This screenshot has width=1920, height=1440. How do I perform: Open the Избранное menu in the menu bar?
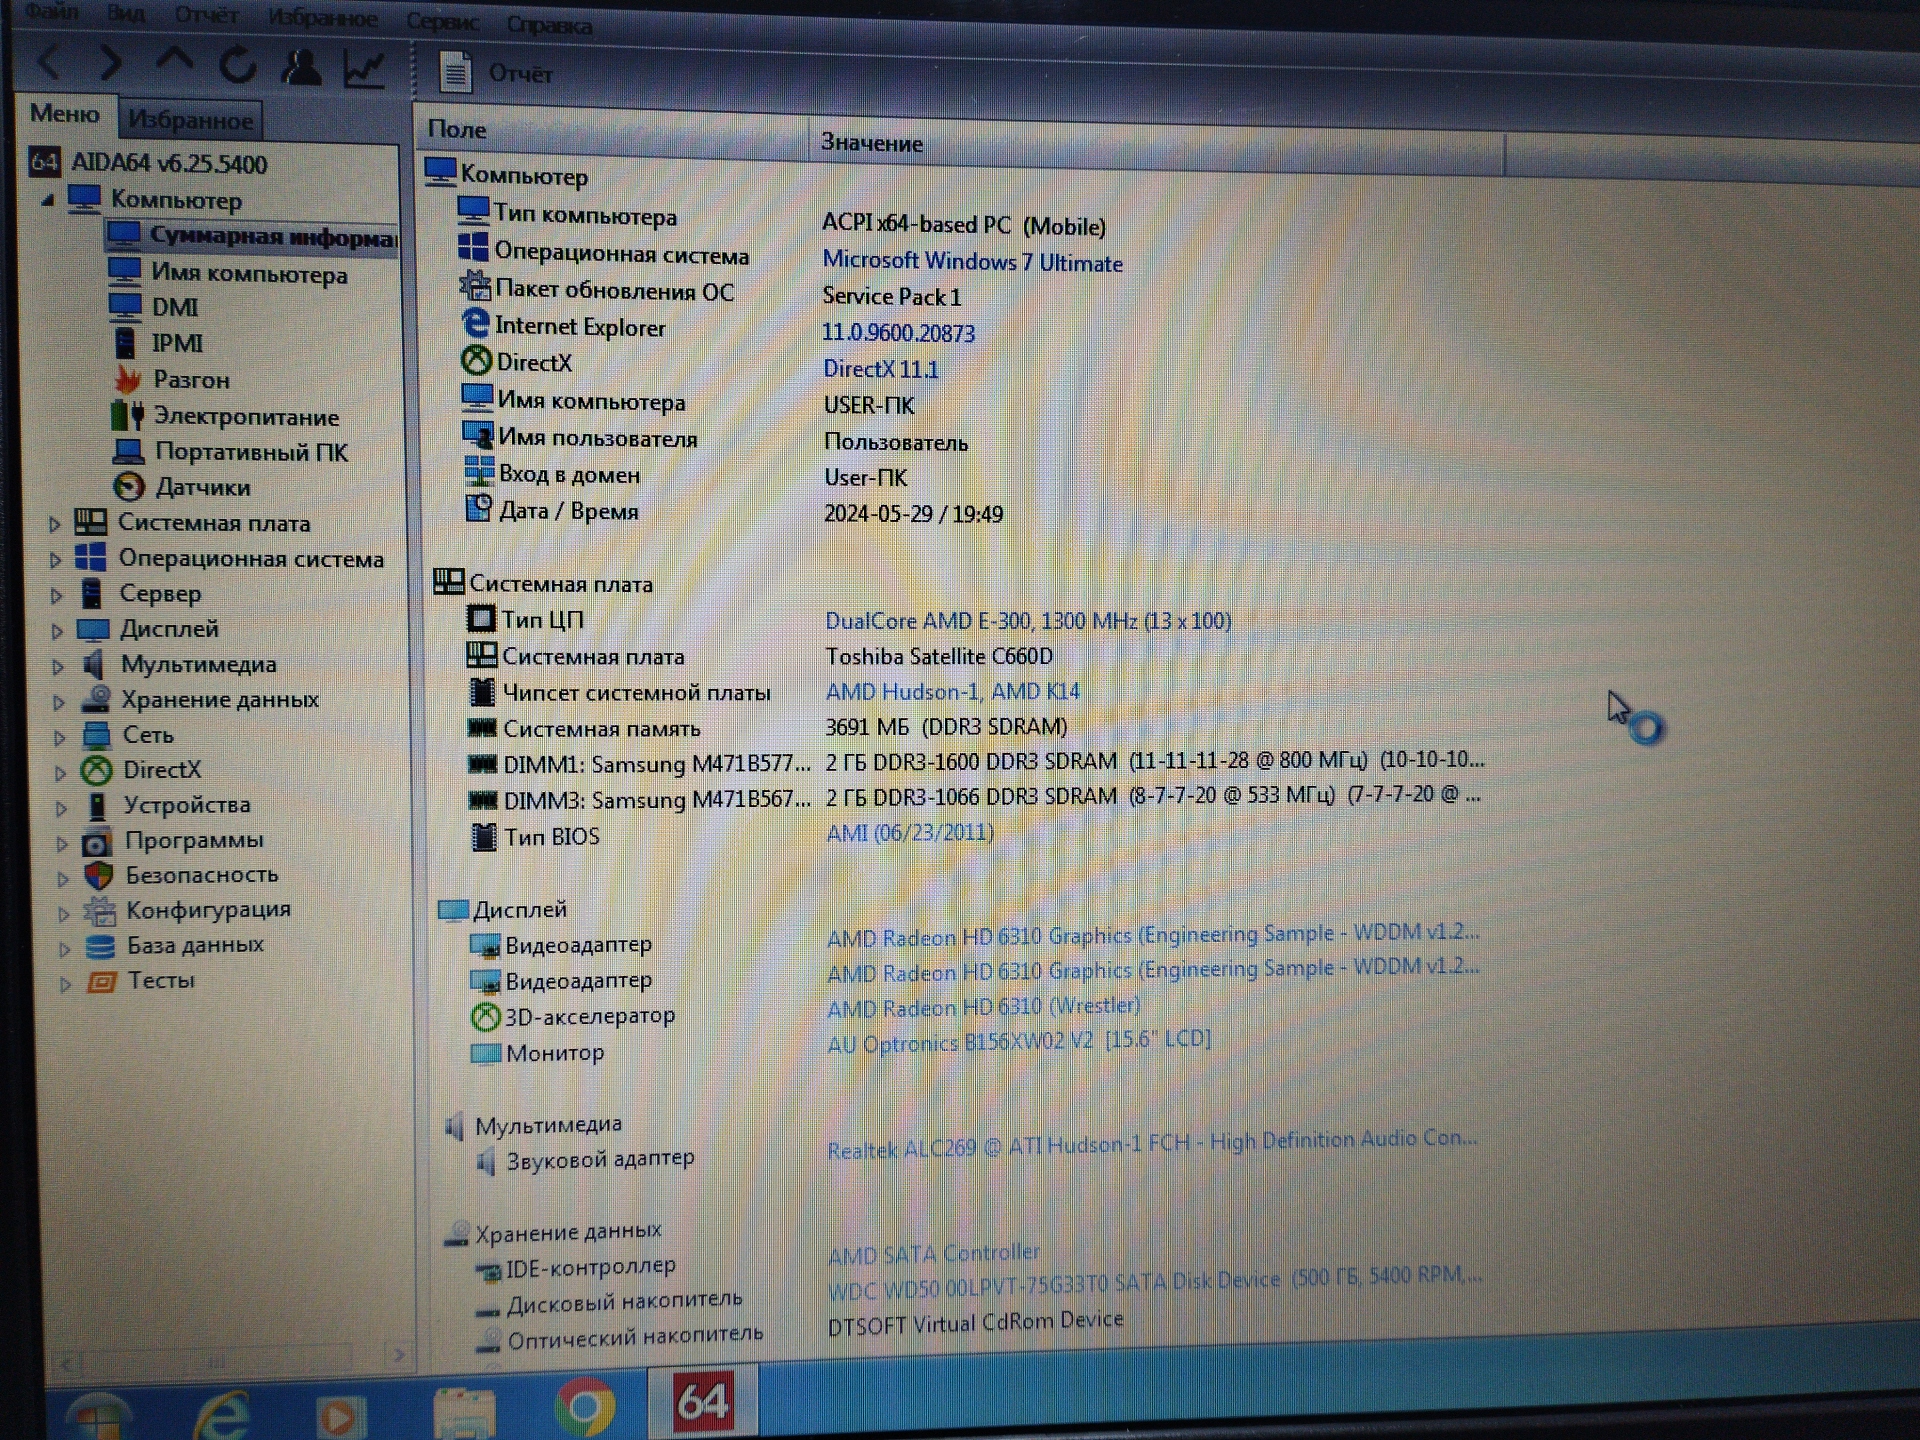coord(322,18)
